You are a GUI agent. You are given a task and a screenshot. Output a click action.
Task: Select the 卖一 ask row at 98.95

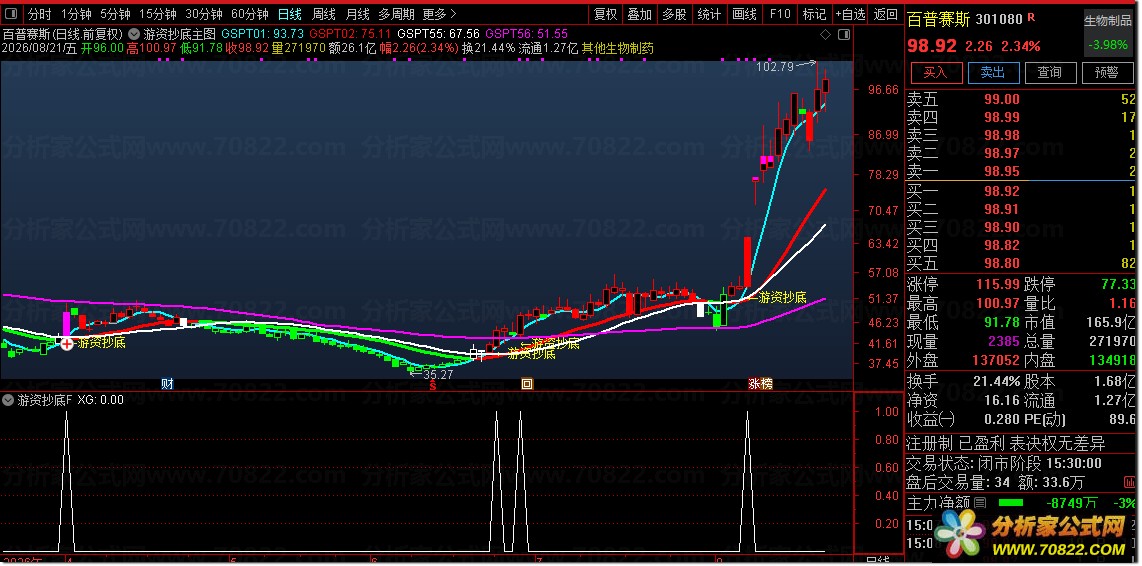1021,171
